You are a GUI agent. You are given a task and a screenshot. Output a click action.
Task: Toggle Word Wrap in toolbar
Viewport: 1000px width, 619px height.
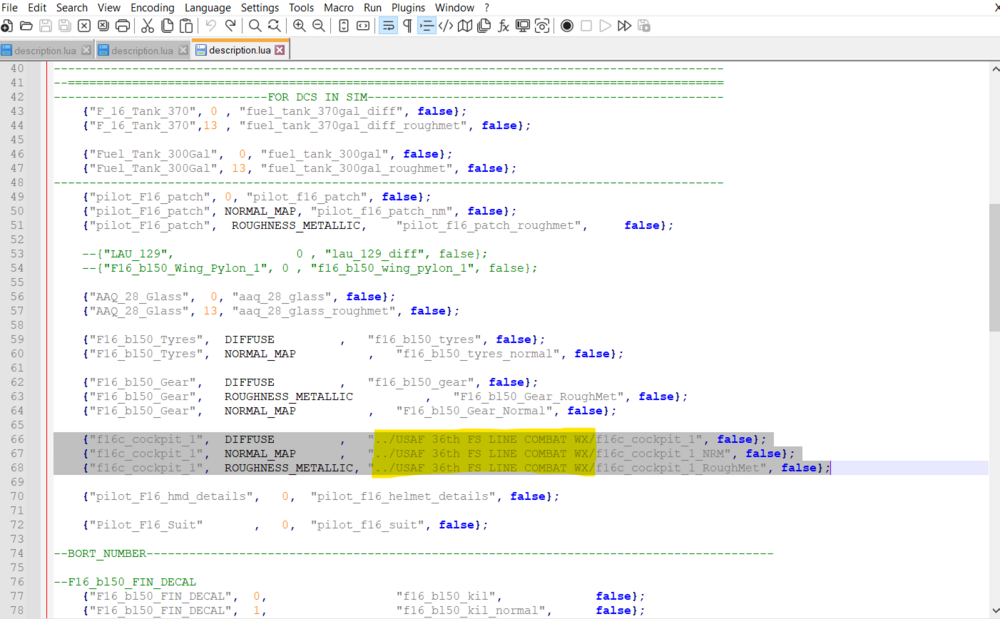coord(388,26)
